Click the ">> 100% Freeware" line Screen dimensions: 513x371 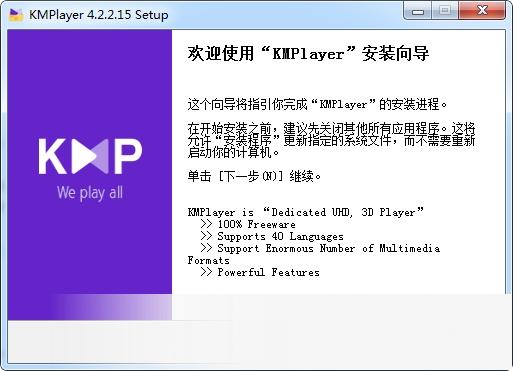pos(248,224)
